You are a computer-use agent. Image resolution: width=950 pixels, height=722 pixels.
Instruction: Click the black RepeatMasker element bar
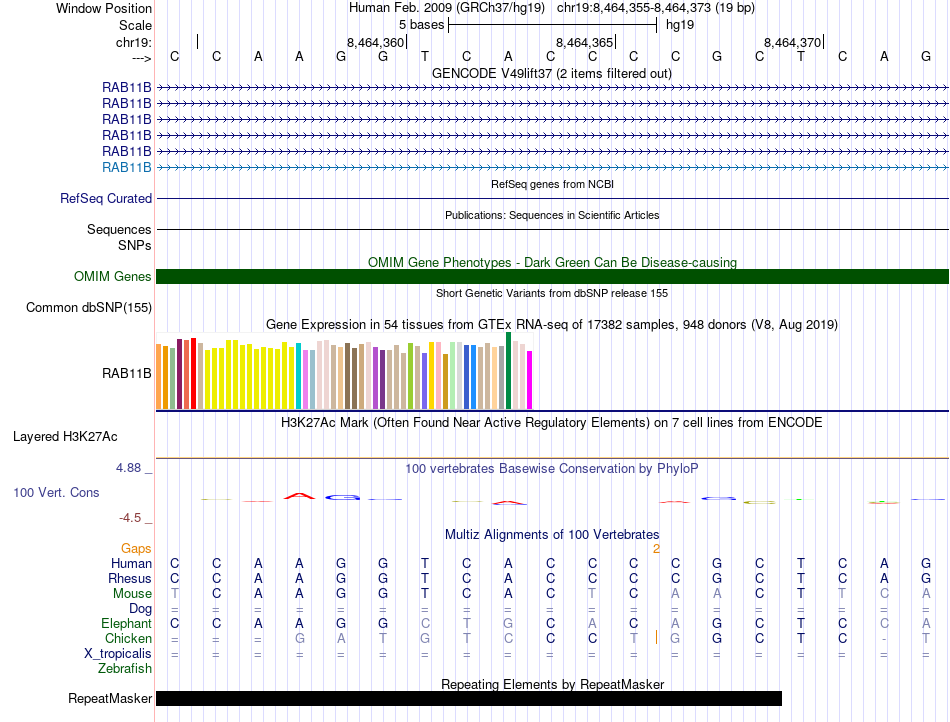(468, 698)
